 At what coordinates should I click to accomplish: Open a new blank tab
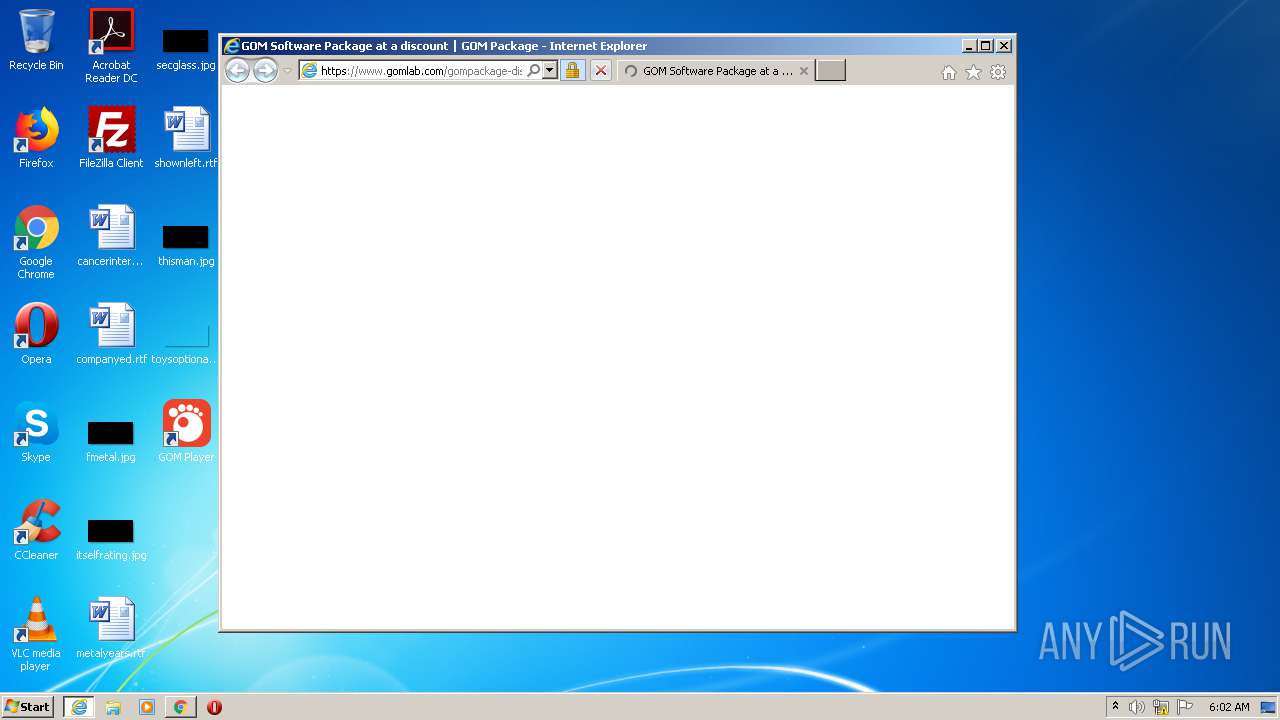[830, 70]
